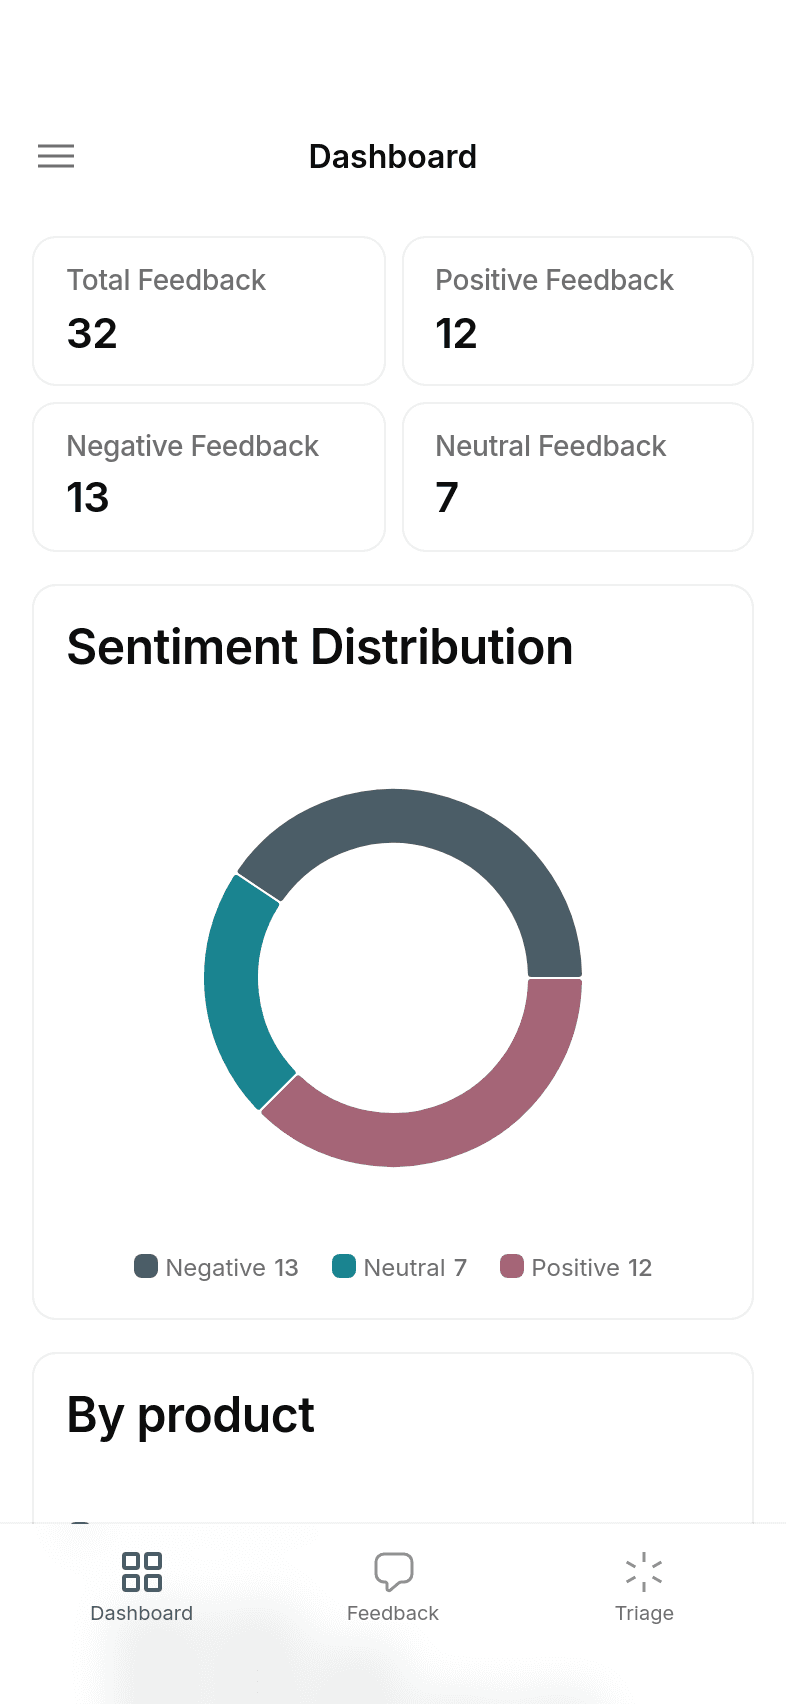
Task: Open the Negative Feedback card
Action: pyautogui.click(x=209, y=477)
